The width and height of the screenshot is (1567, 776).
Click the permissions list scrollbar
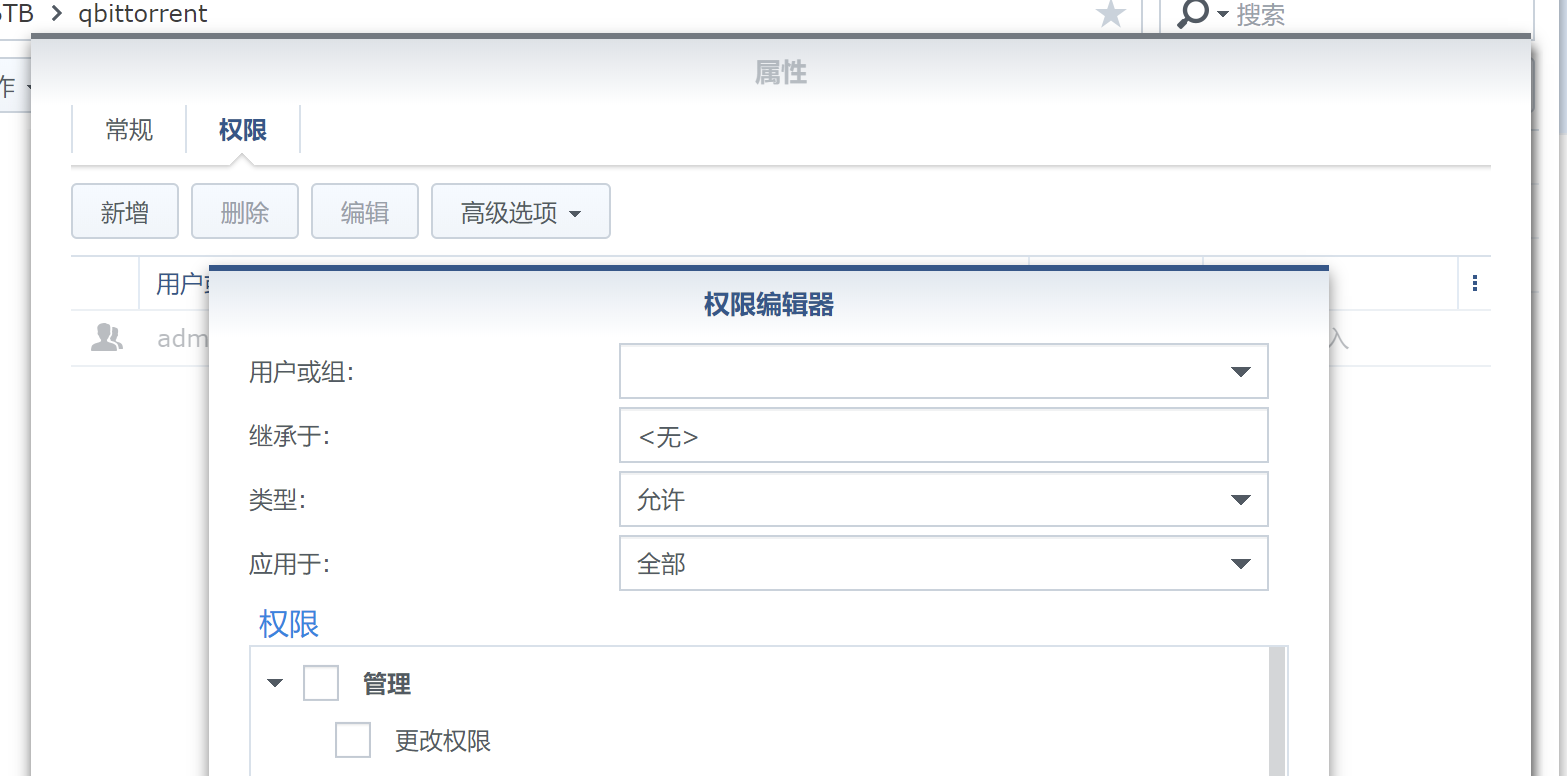[x=1276, y=710]
